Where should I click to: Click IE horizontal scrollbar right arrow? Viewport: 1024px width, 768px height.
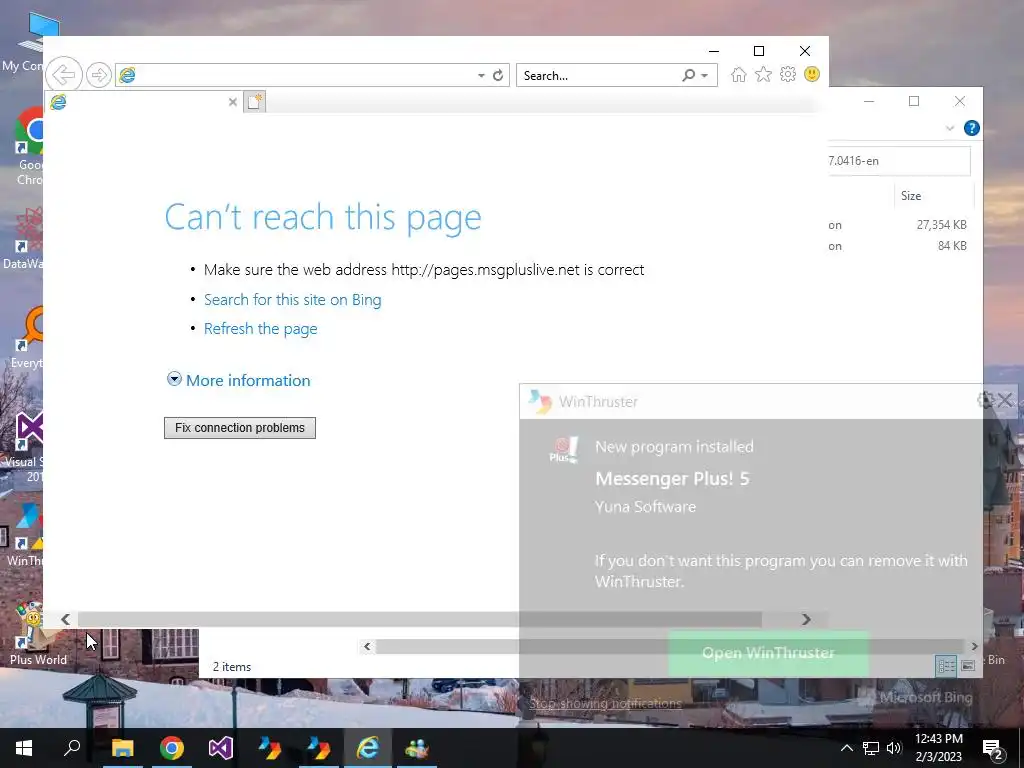806,619
